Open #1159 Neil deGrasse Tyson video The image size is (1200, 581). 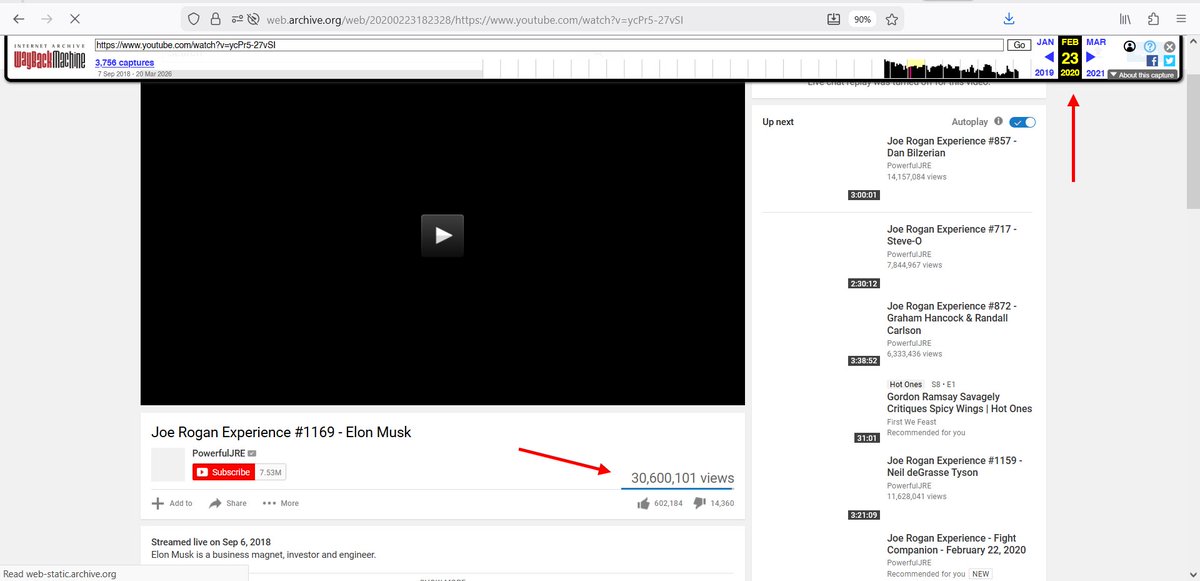coord(954,466)
